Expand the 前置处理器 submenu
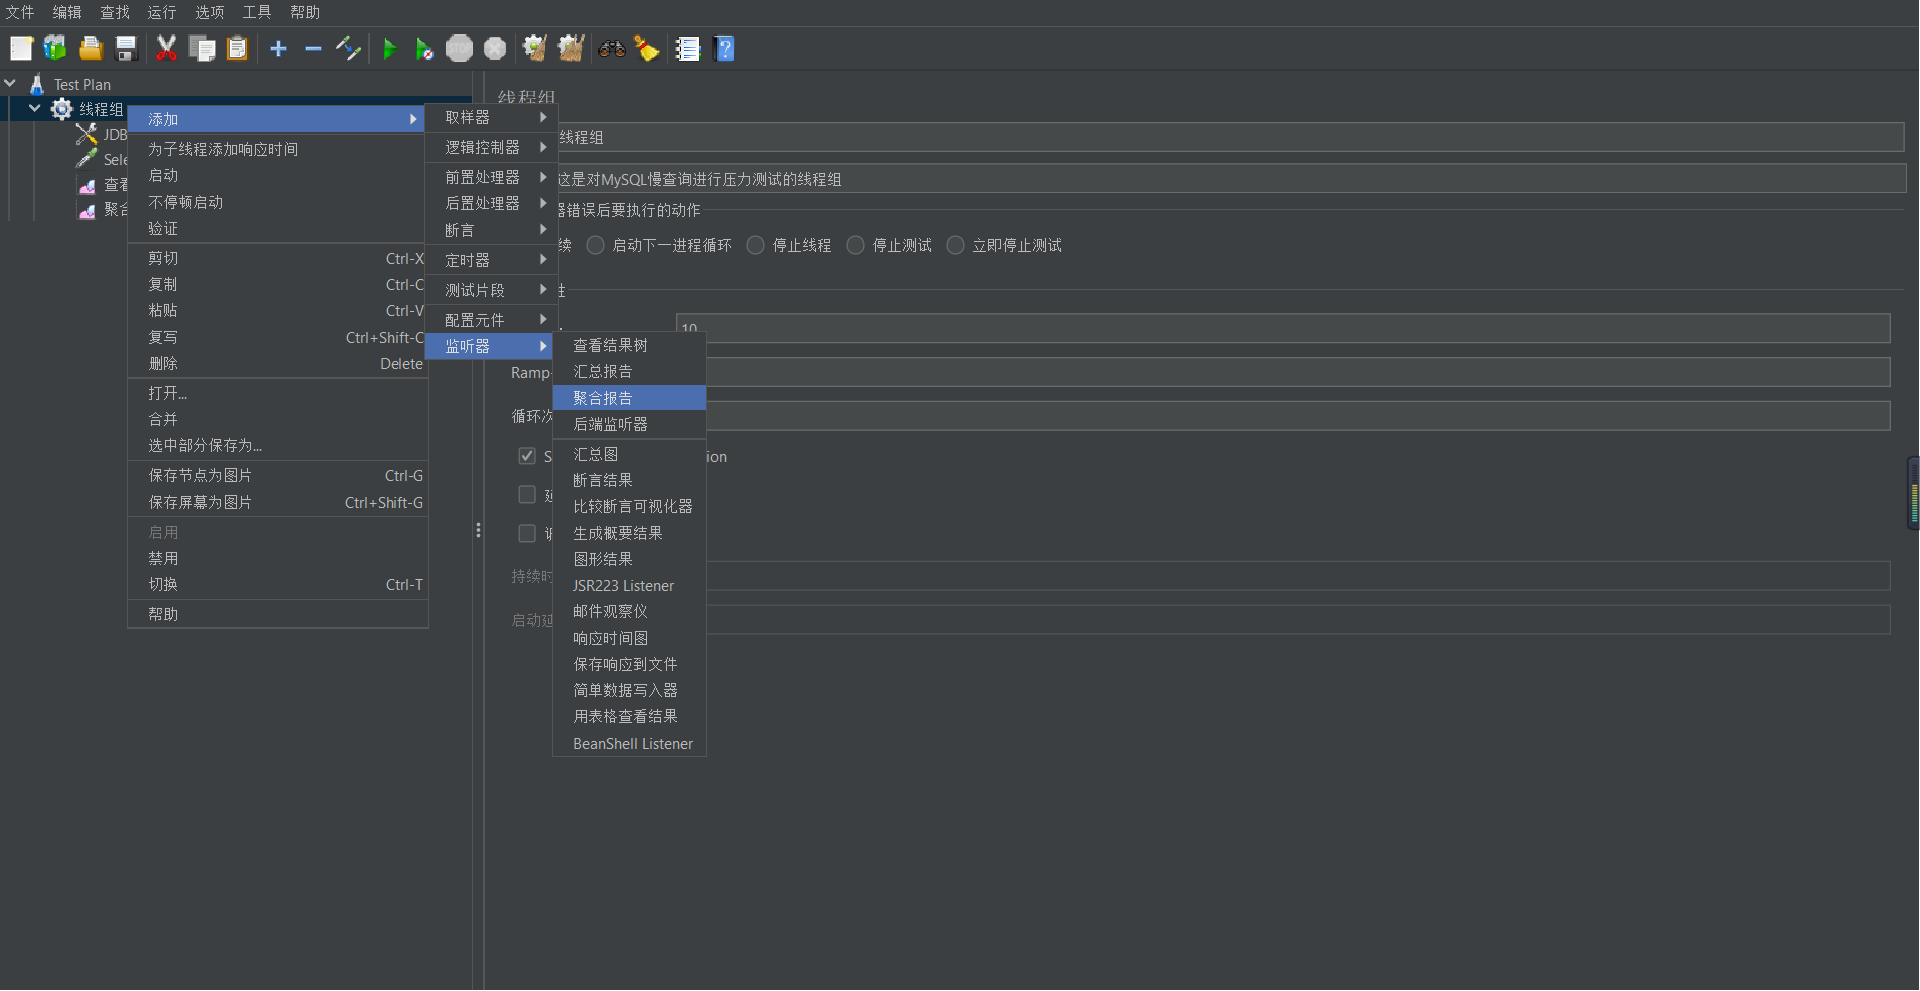Viewport: 1920px width, 991px height. coord(491,177)
